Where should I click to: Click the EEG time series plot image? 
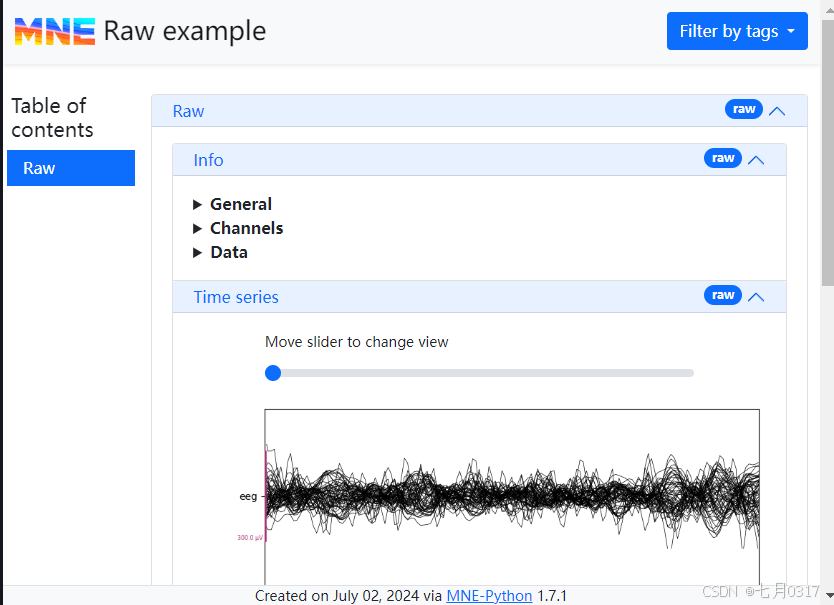(x=511, y=495)
